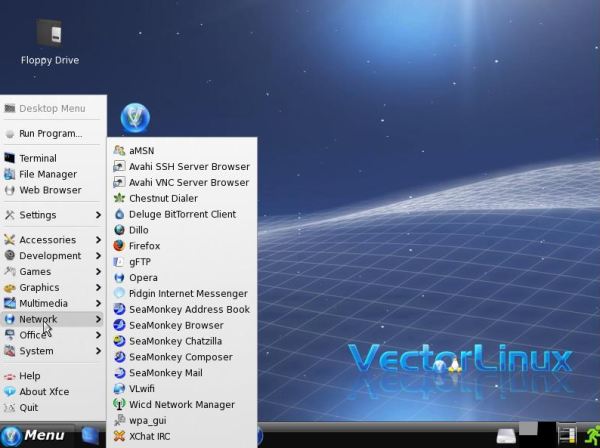Click the SeaMonkey Address Book icon
This screenshot has height=448, width=600.
click(x=119, y=309)
